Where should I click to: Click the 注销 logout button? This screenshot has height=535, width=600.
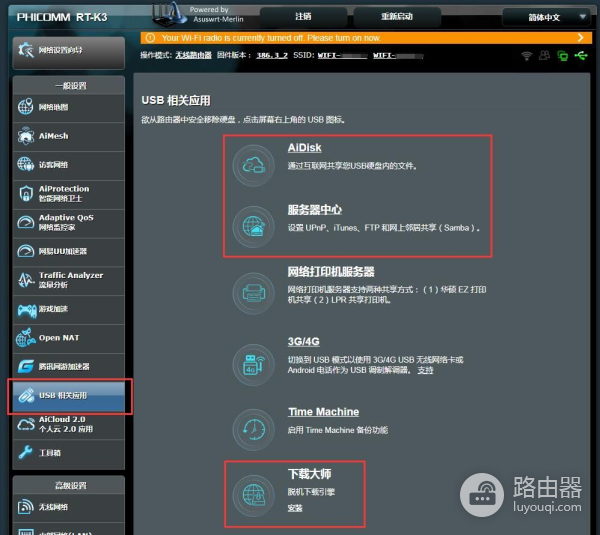click(303, 17)
